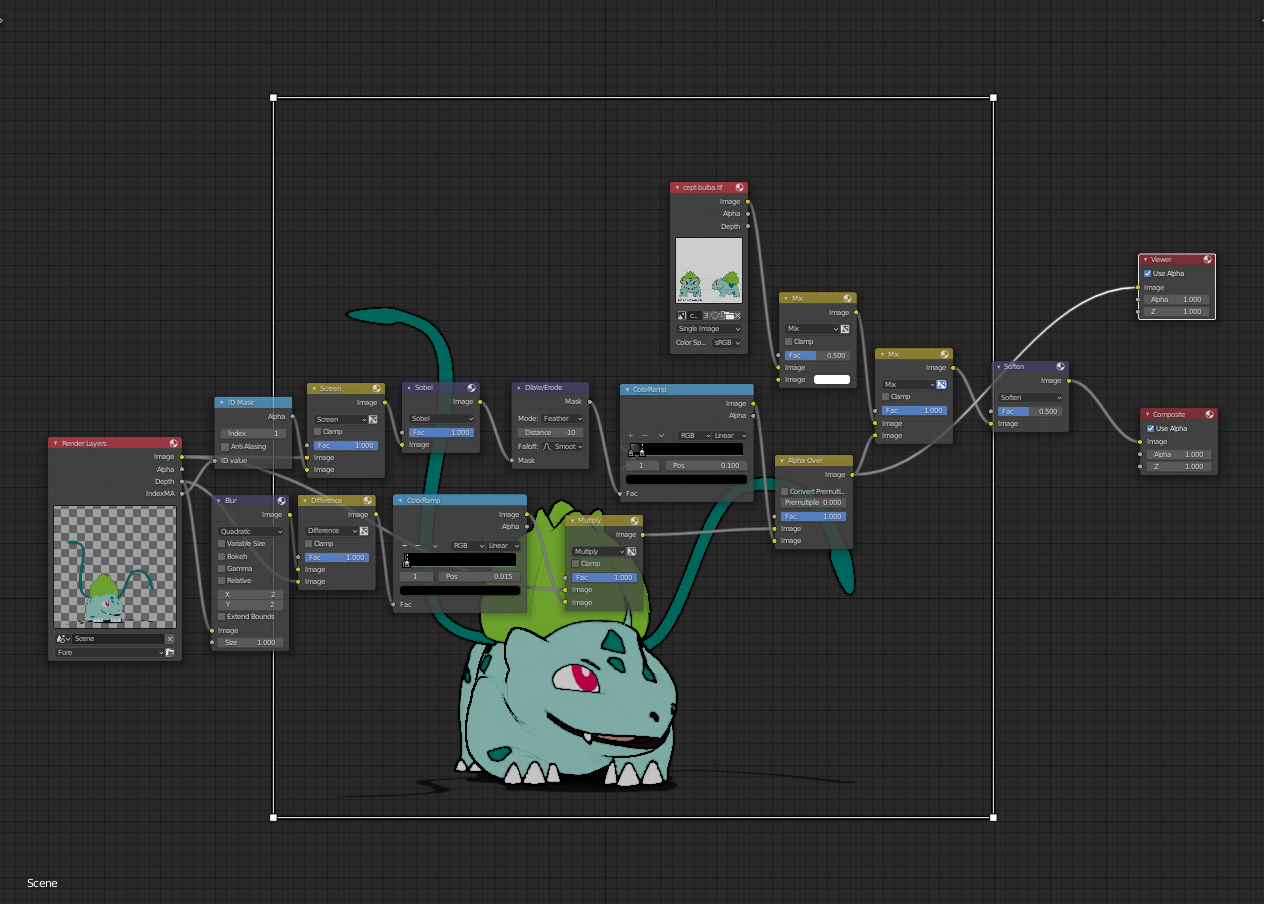1264x904 pixels.
Task: Toggle include-alpha icon on Screen node
Action: coord(373,419)
